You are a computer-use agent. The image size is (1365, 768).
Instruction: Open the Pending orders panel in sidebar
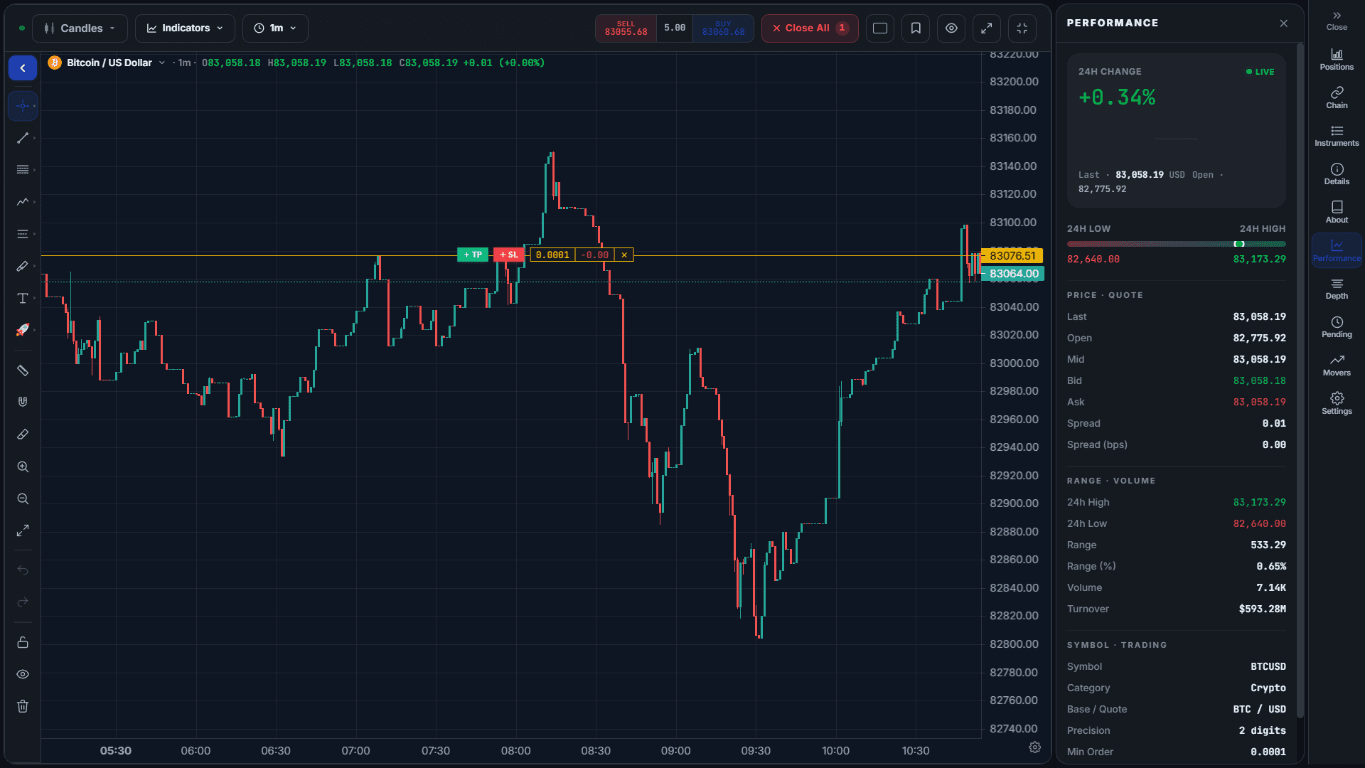point(1337,327)
